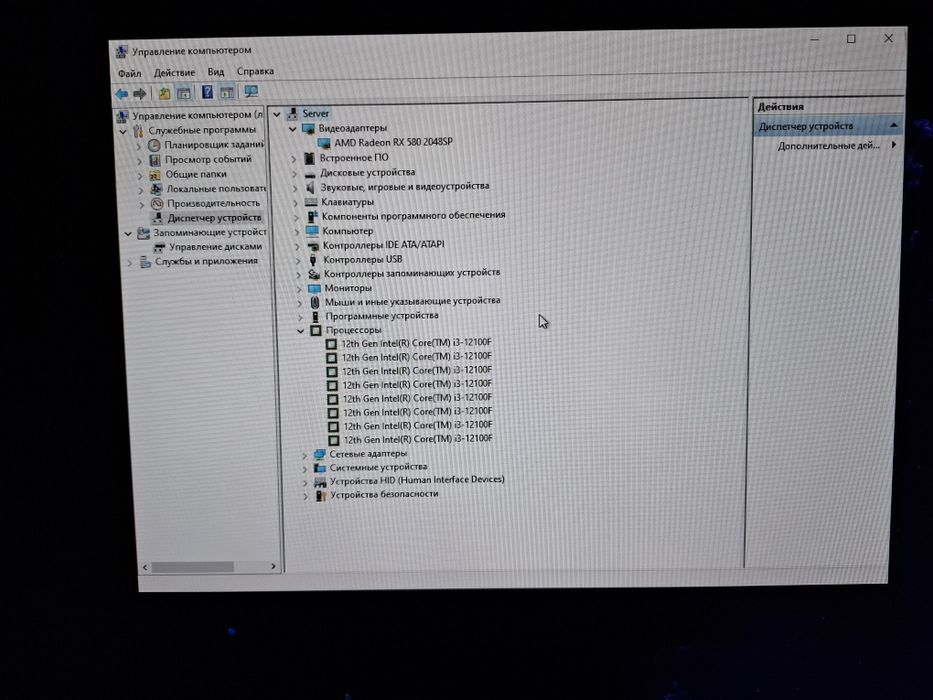Click the Устройства HID category icon
The width and height of the screenshot is (933, 700).
[x=320, y=482]
